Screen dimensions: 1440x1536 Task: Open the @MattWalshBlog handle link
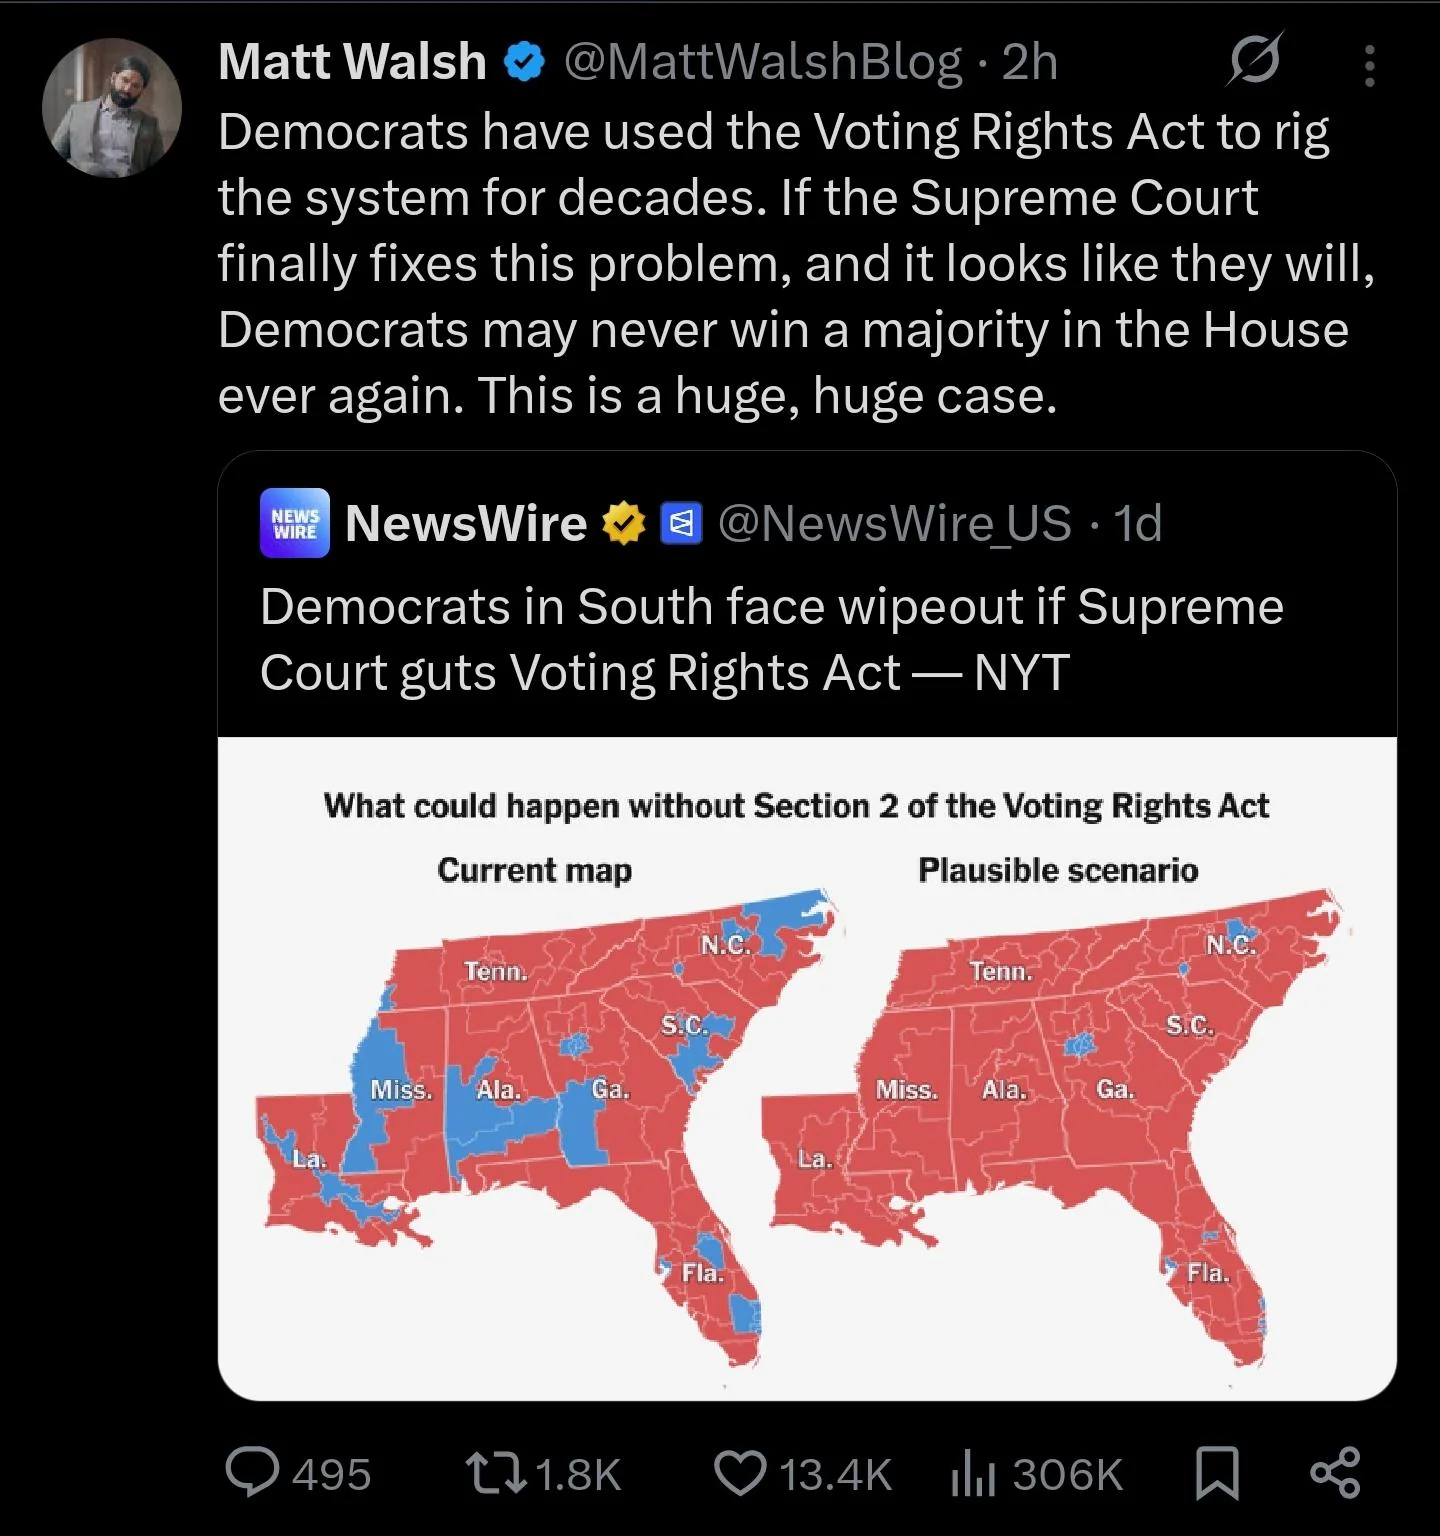coord(763,62)
